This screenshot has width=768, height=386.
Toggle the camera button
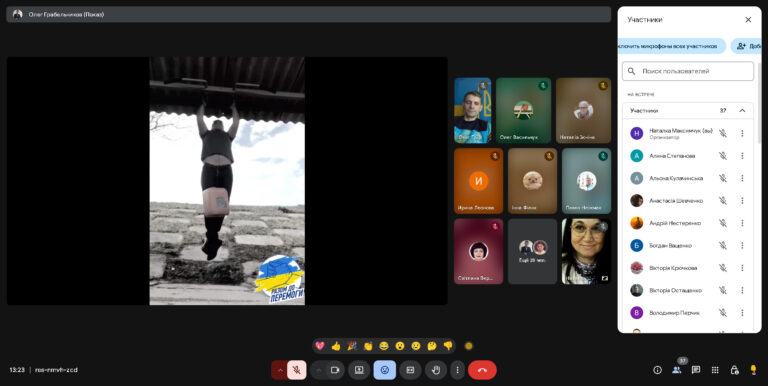click(x=335, y=370)
